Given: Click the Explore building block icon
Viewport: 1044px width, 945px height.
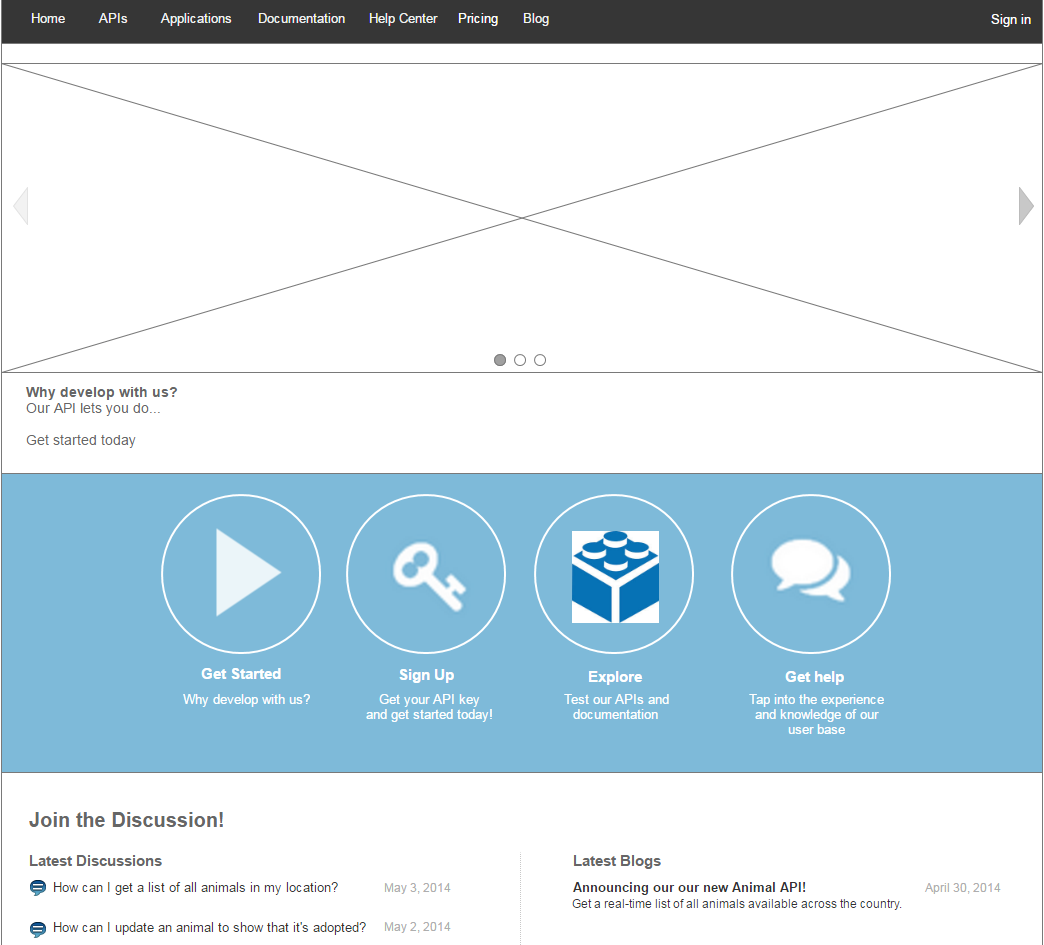Looking at the screenshot, I should tap(615, 577).
